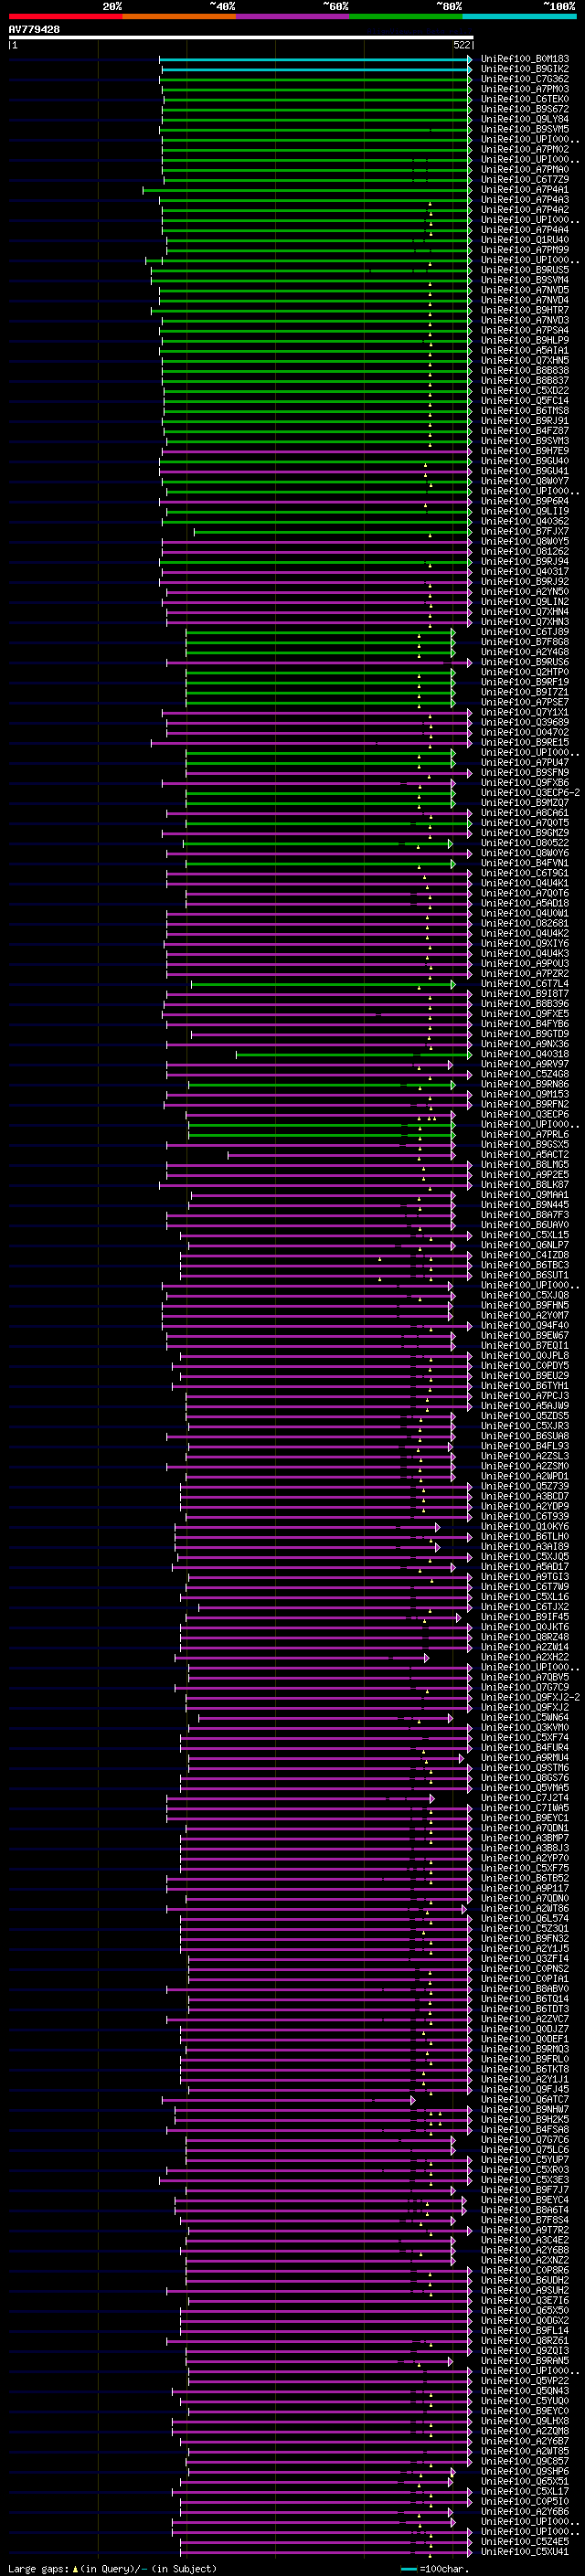Select hit label UniRef100_Q94F40

tap(525, 1326)
